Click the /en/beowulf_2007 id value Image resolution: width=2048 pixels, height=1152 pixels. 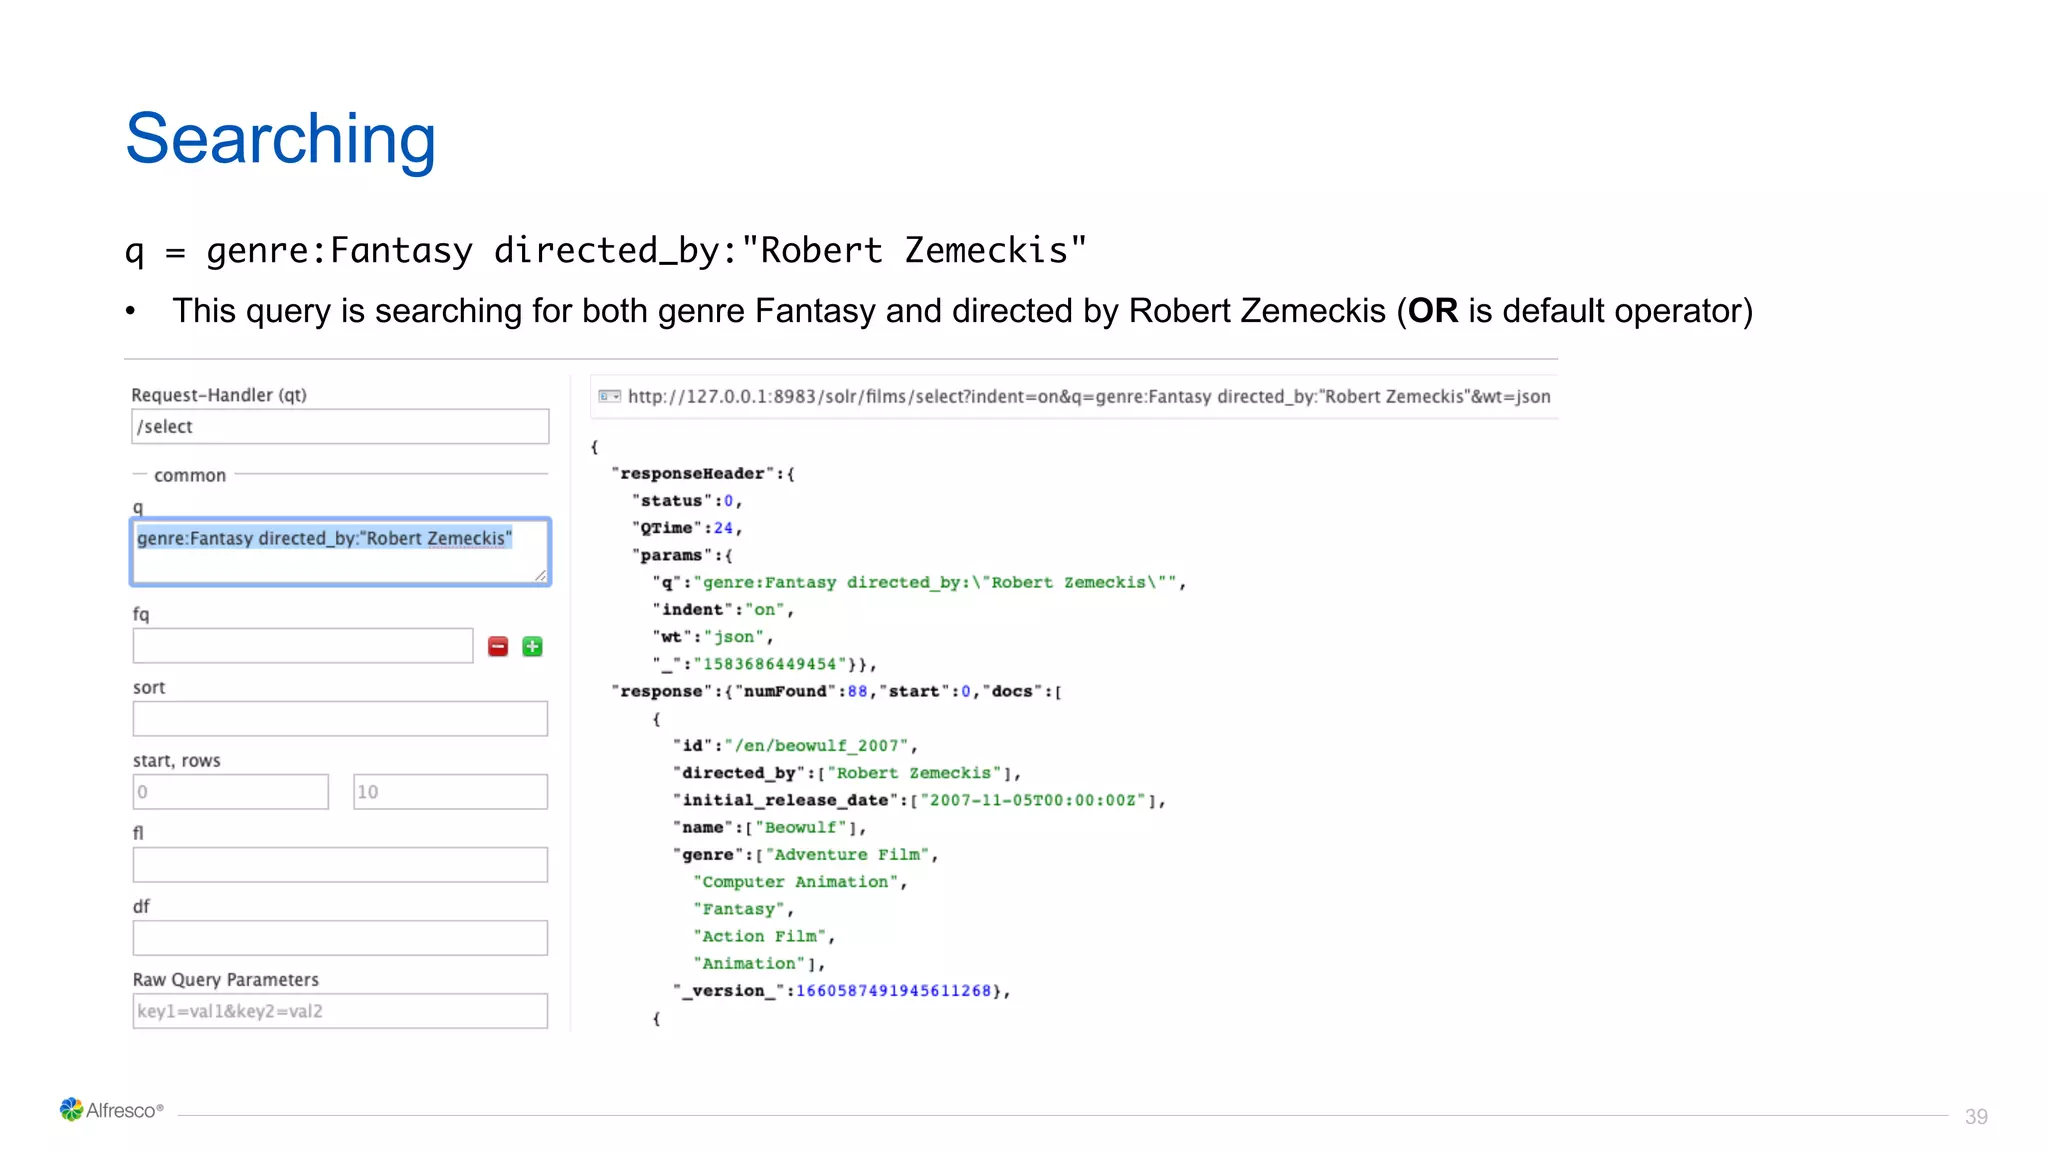coord(816,746)
